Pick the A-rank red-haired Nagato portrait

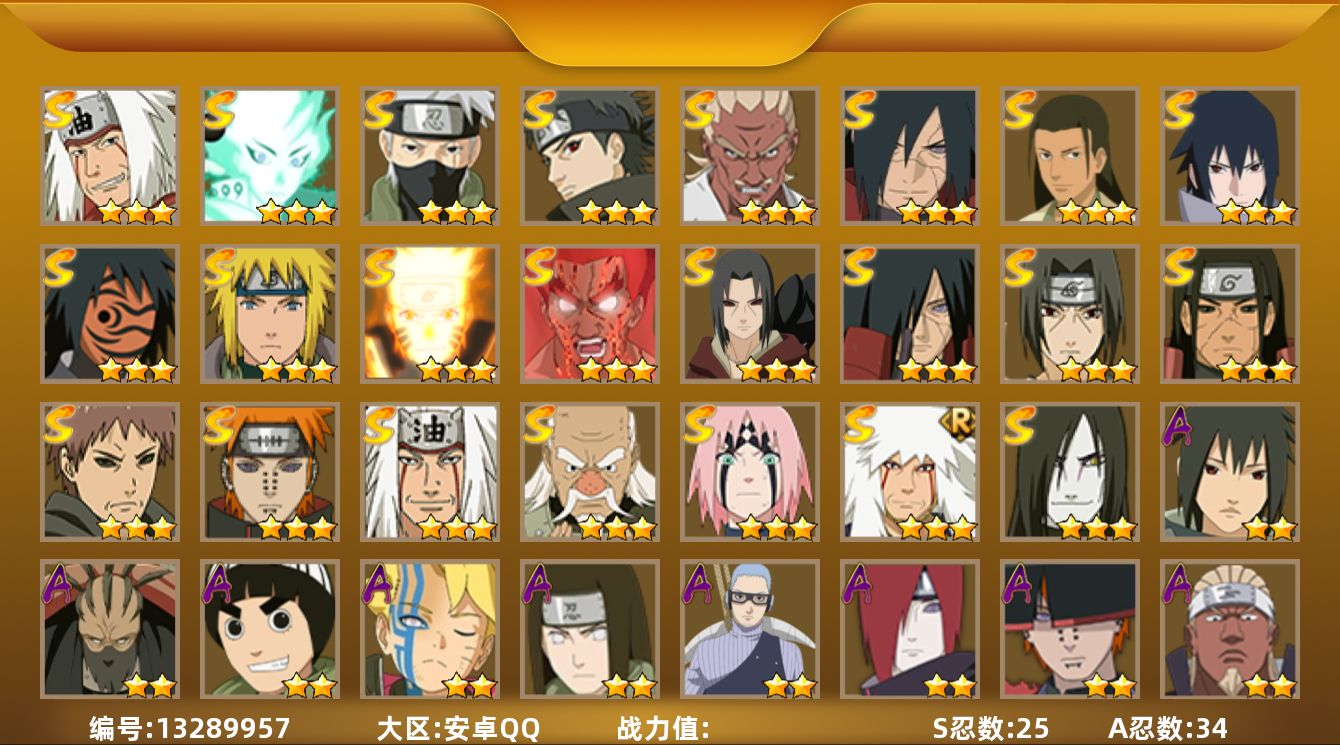click(x=909, y=629)
